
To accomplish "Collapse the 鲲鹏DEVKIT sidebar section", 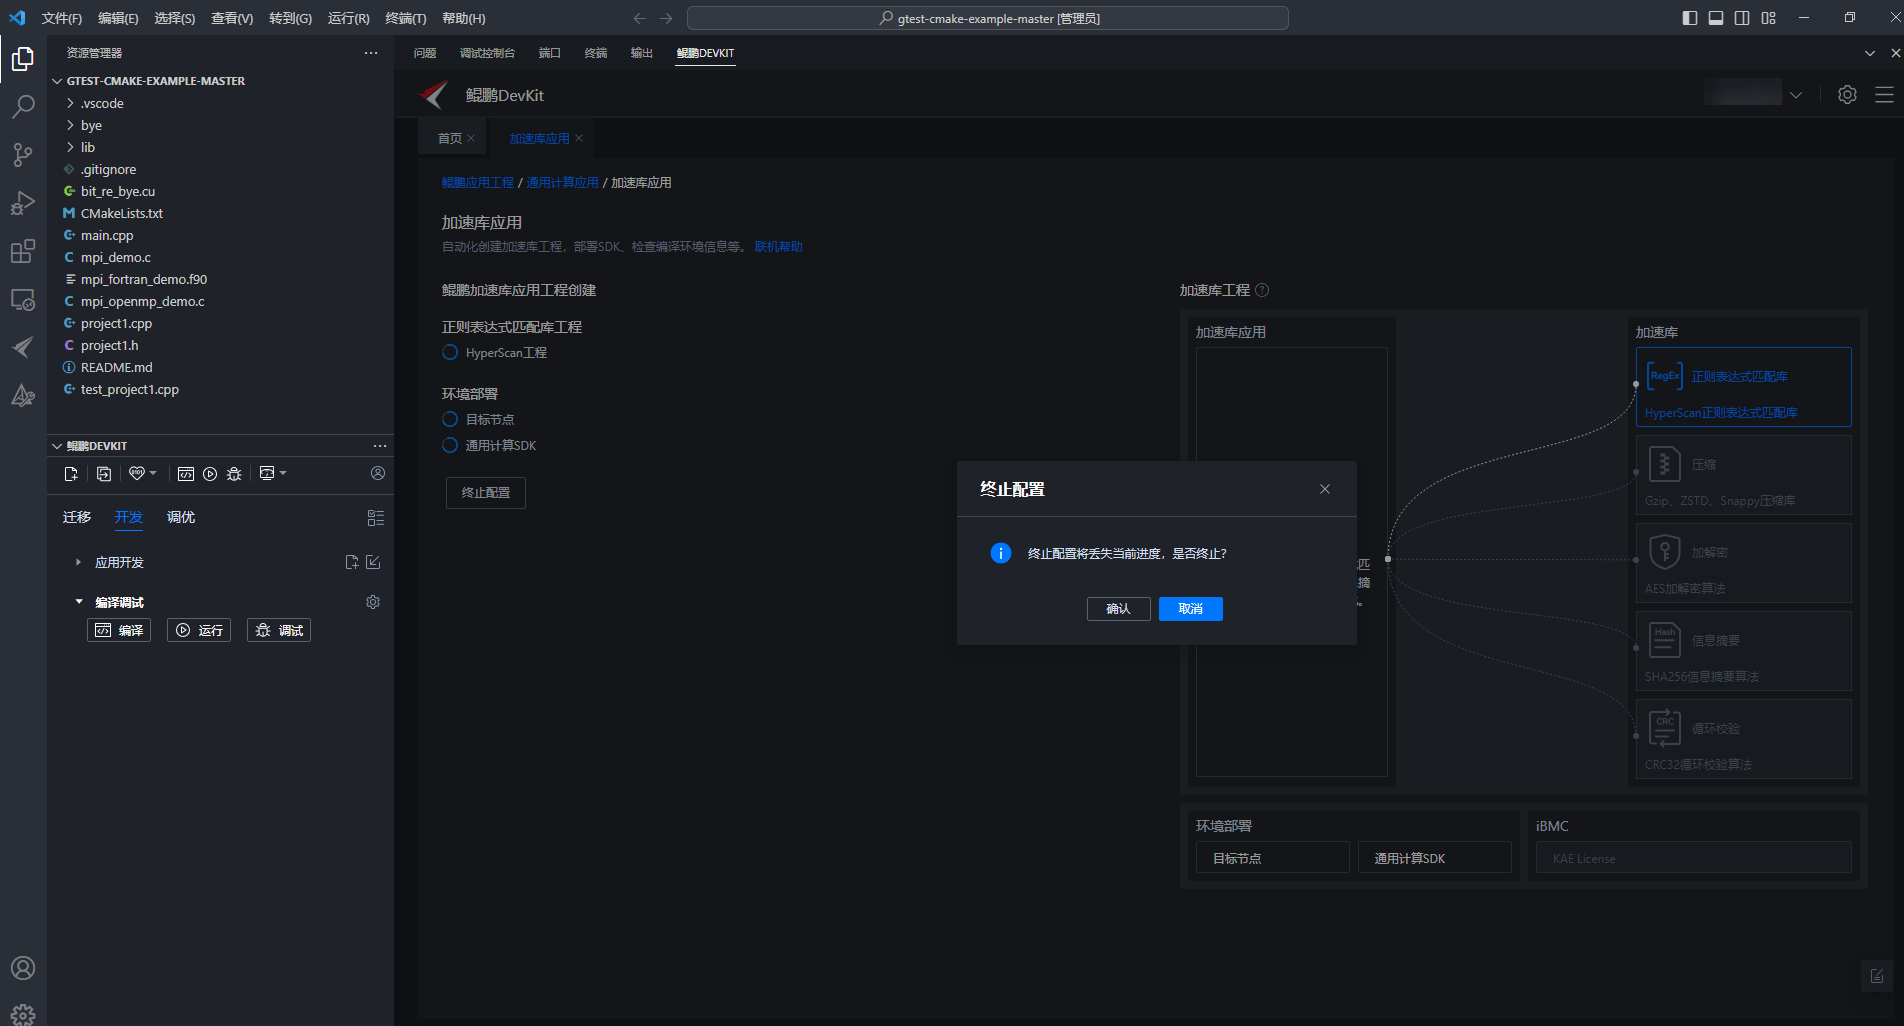I will [57, 446].
